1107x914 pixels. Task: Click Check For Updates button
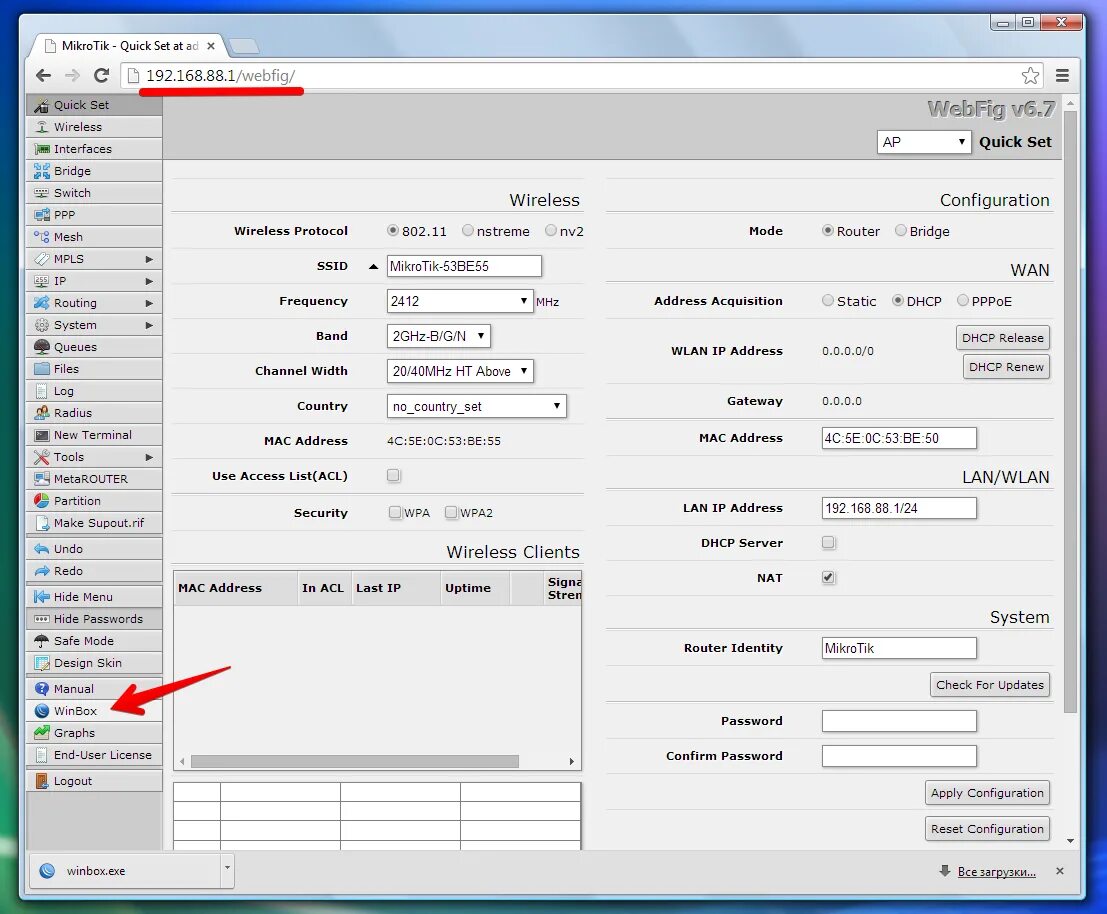990,684
